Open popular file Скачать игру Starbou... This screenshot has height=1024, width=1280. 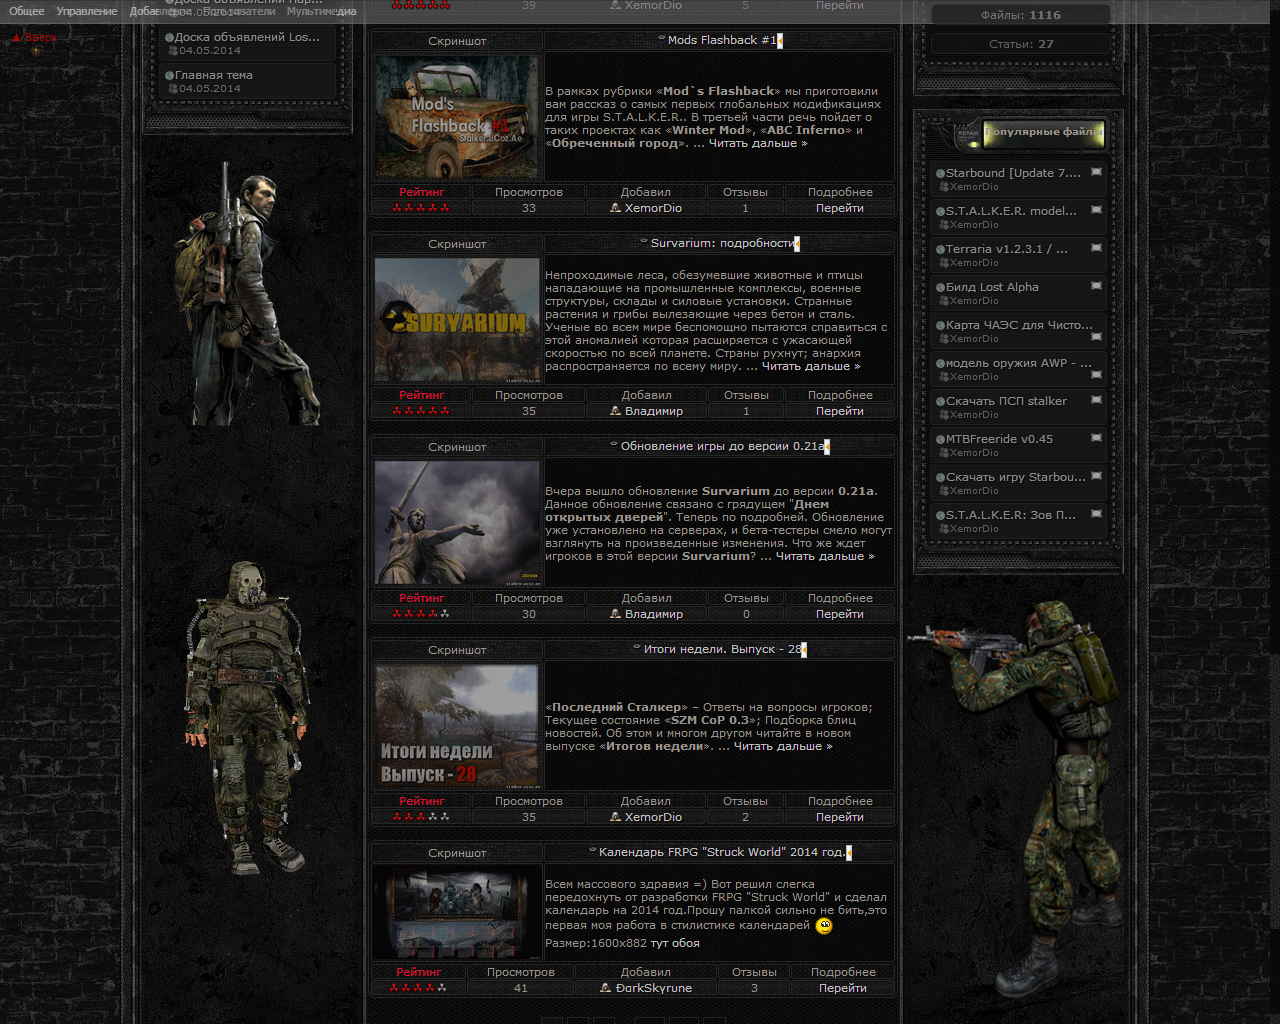1015,477
